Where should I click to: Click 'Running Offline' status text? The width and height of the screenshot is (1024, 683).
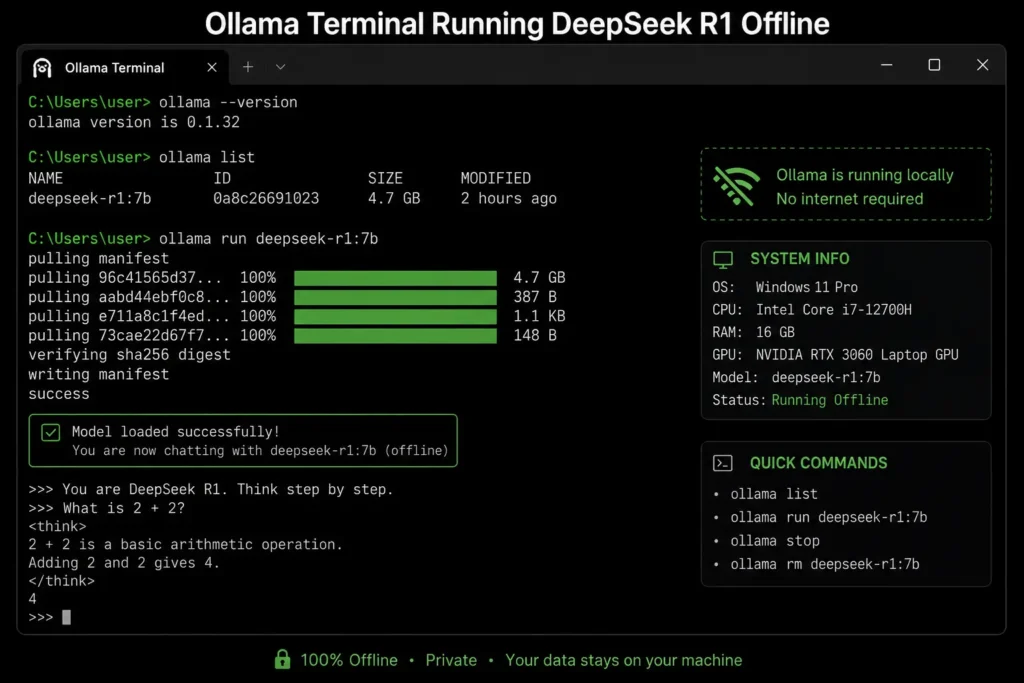829,400
